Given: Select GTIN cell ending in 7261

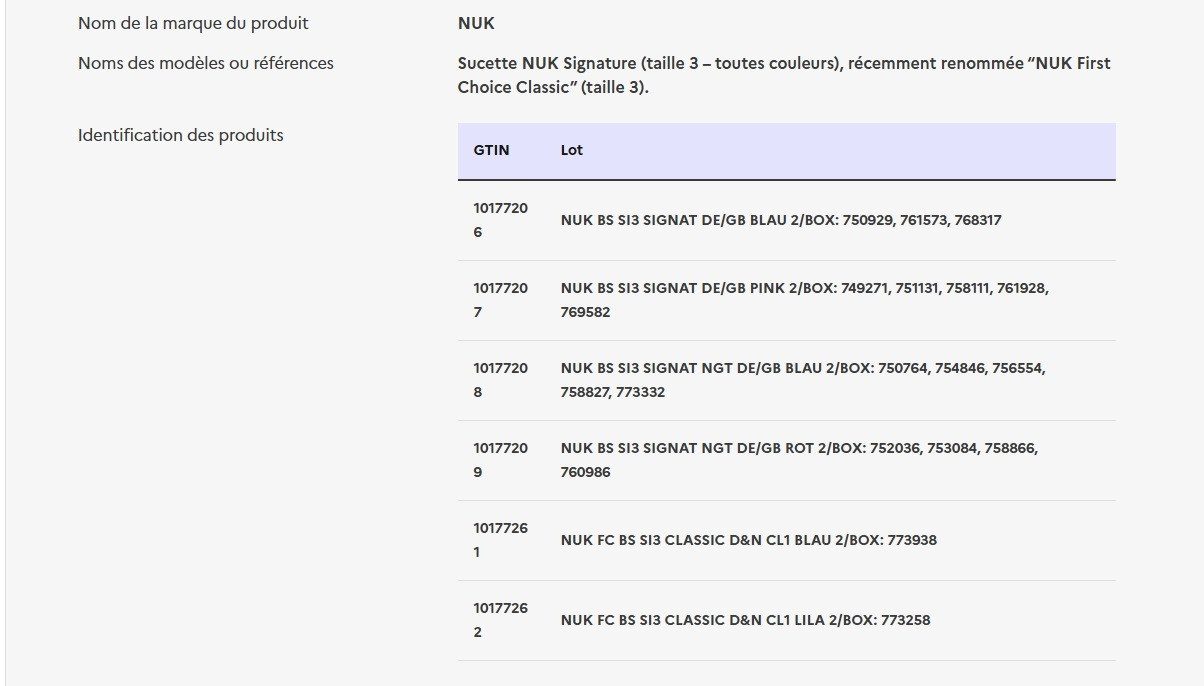Looking at the screenshot, I should (500, 540).
